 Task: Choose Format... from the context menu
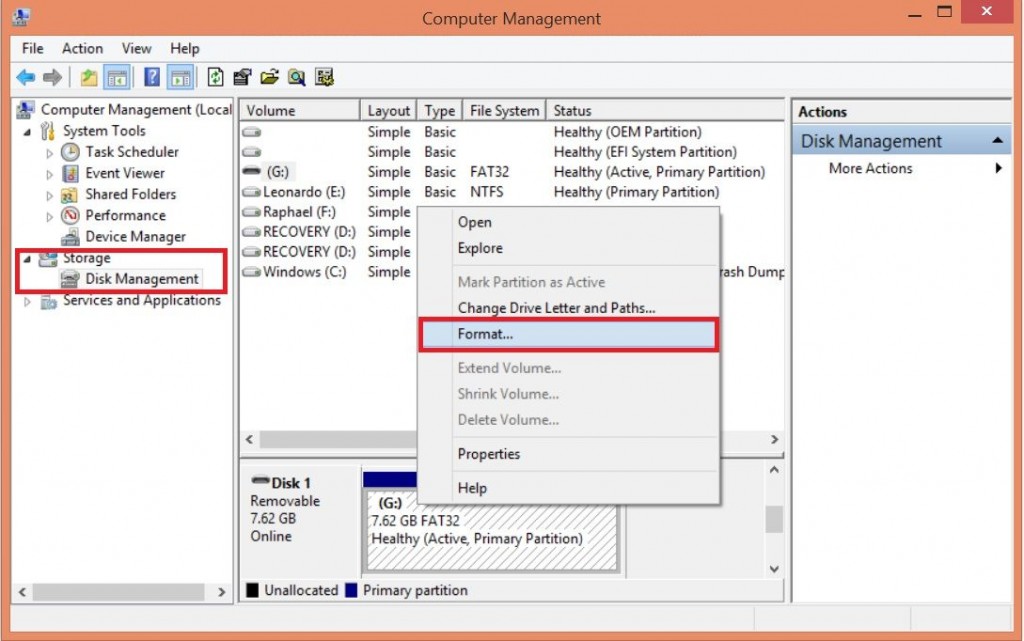[x=485, y=334]
